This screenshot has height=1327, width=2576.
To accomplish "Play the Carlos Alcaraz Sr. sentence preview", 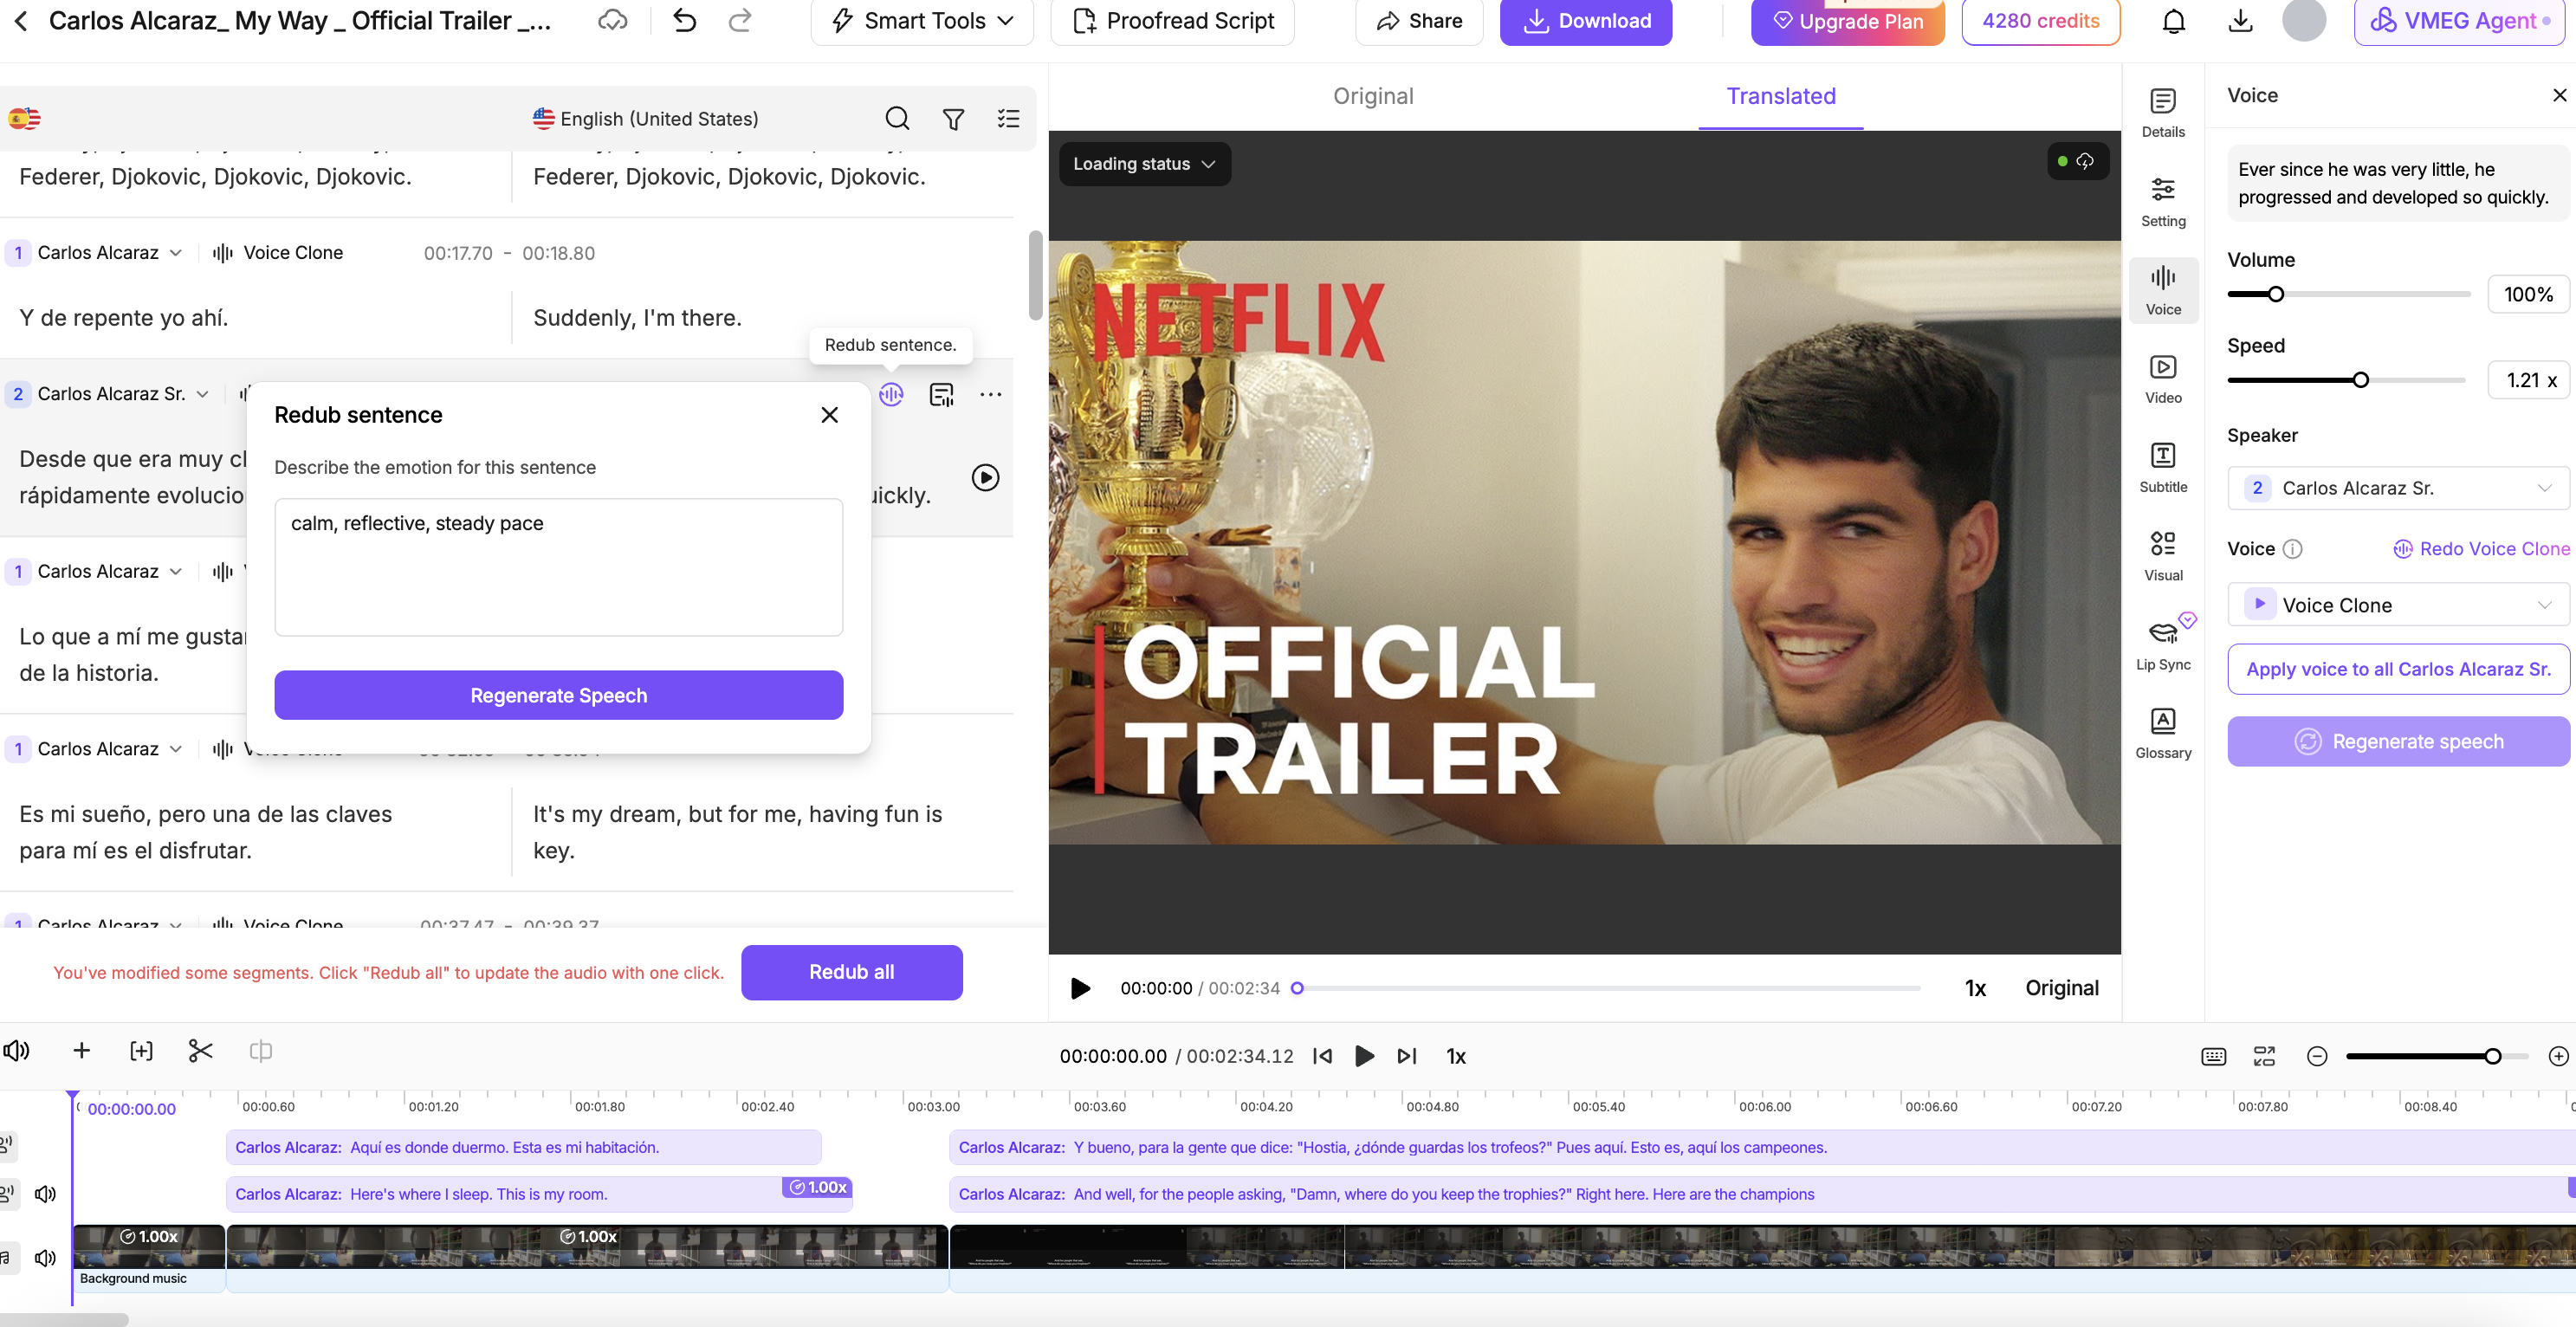I will 985,477.
